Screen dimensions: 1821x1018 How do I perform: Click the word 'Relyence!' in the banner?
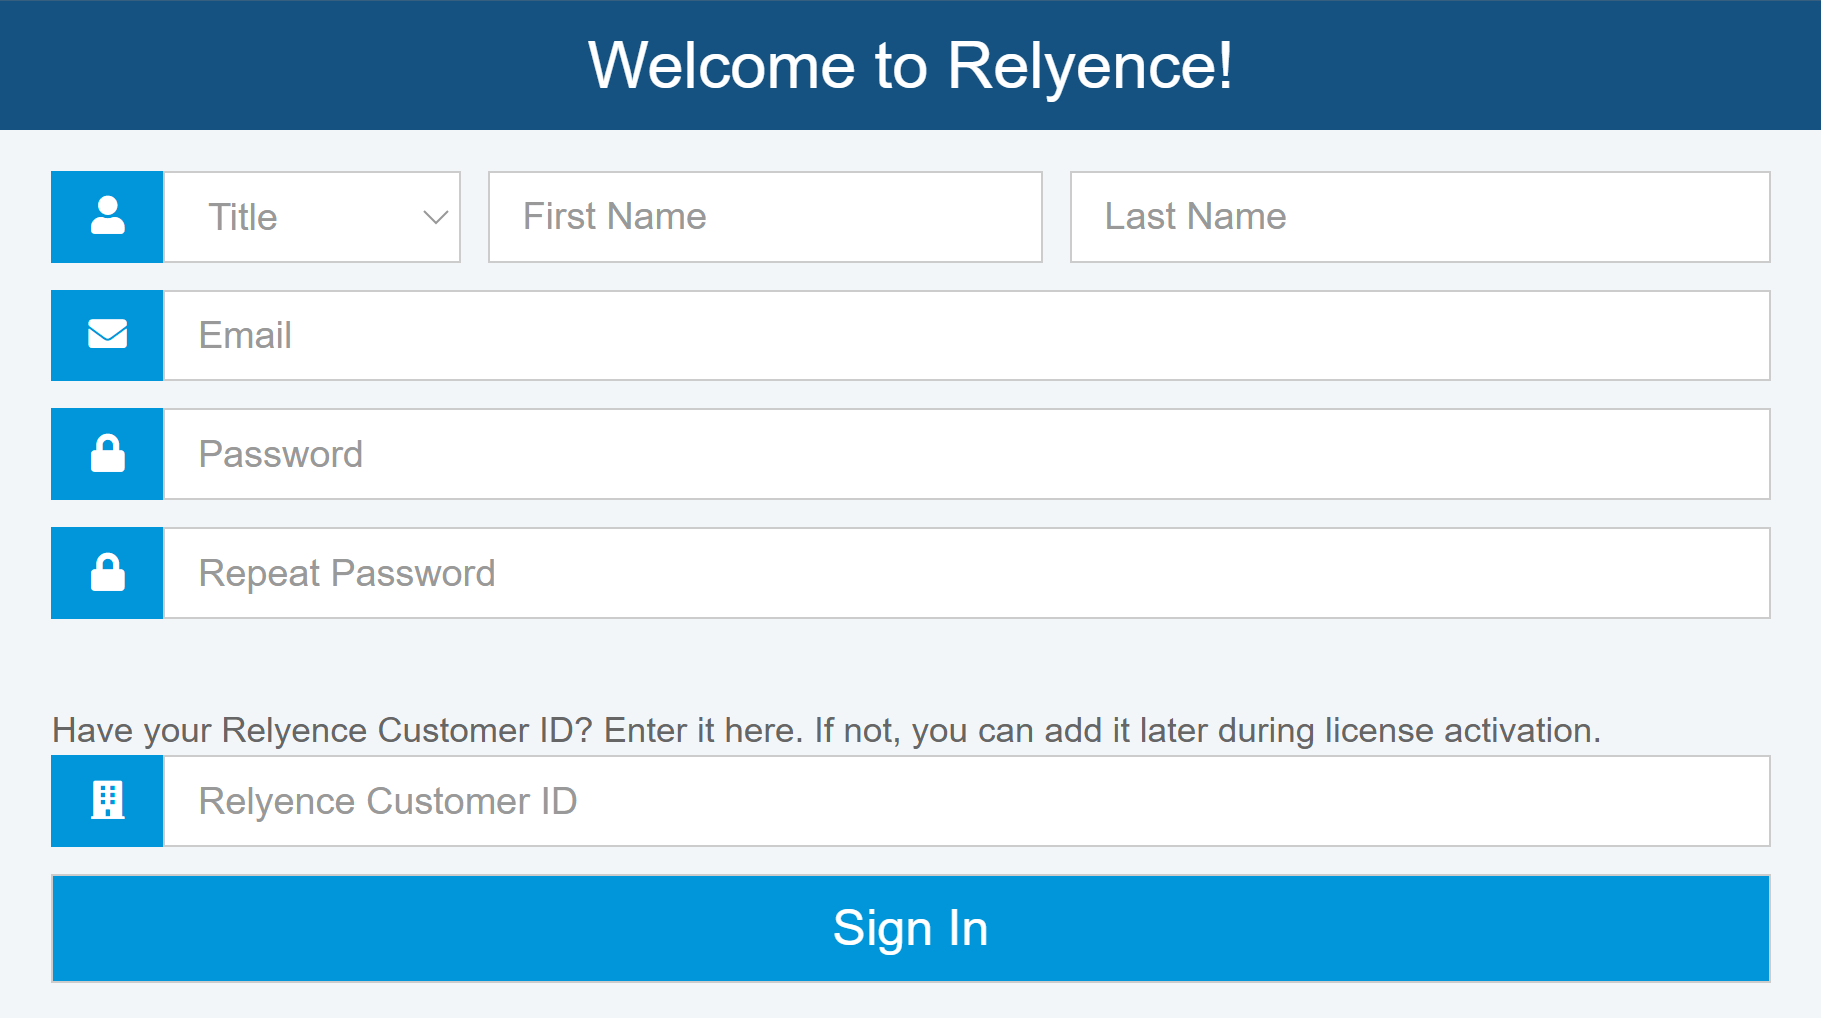point(1089,66)
